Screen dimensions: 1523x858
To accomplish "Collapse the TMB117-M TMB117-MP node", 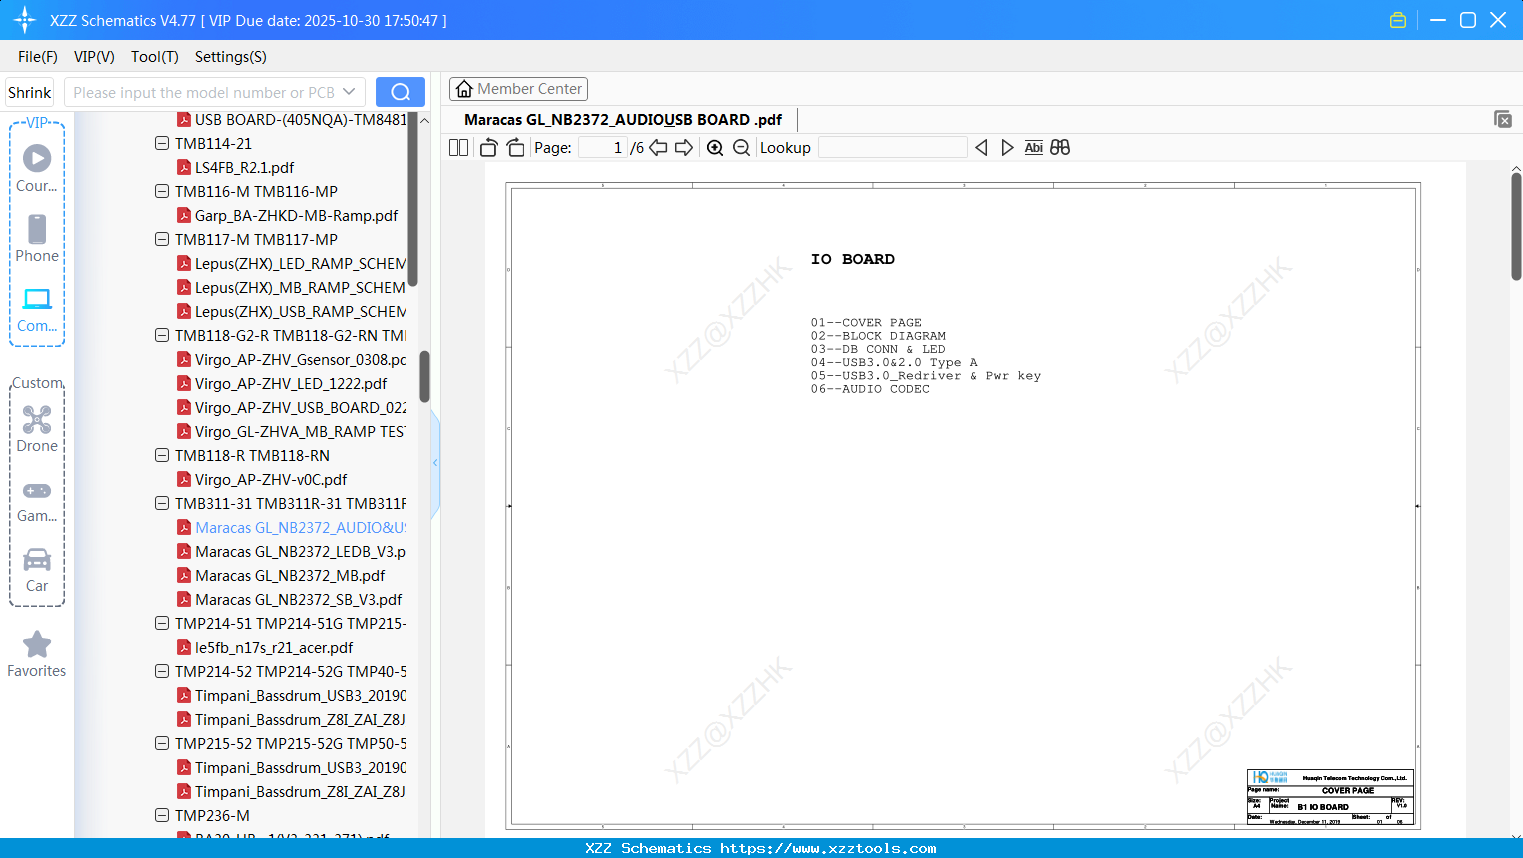I will coord(162,239).
